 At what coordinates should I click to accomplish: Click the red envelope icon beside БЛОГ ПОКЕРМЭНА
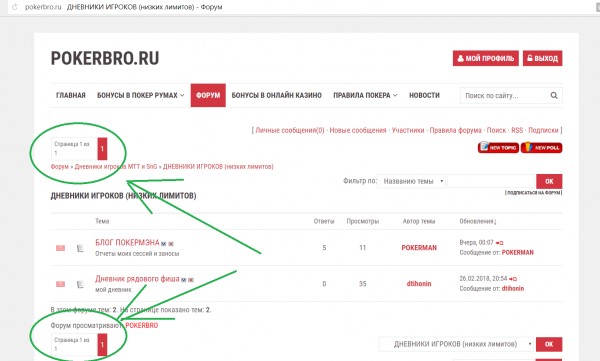60,248
